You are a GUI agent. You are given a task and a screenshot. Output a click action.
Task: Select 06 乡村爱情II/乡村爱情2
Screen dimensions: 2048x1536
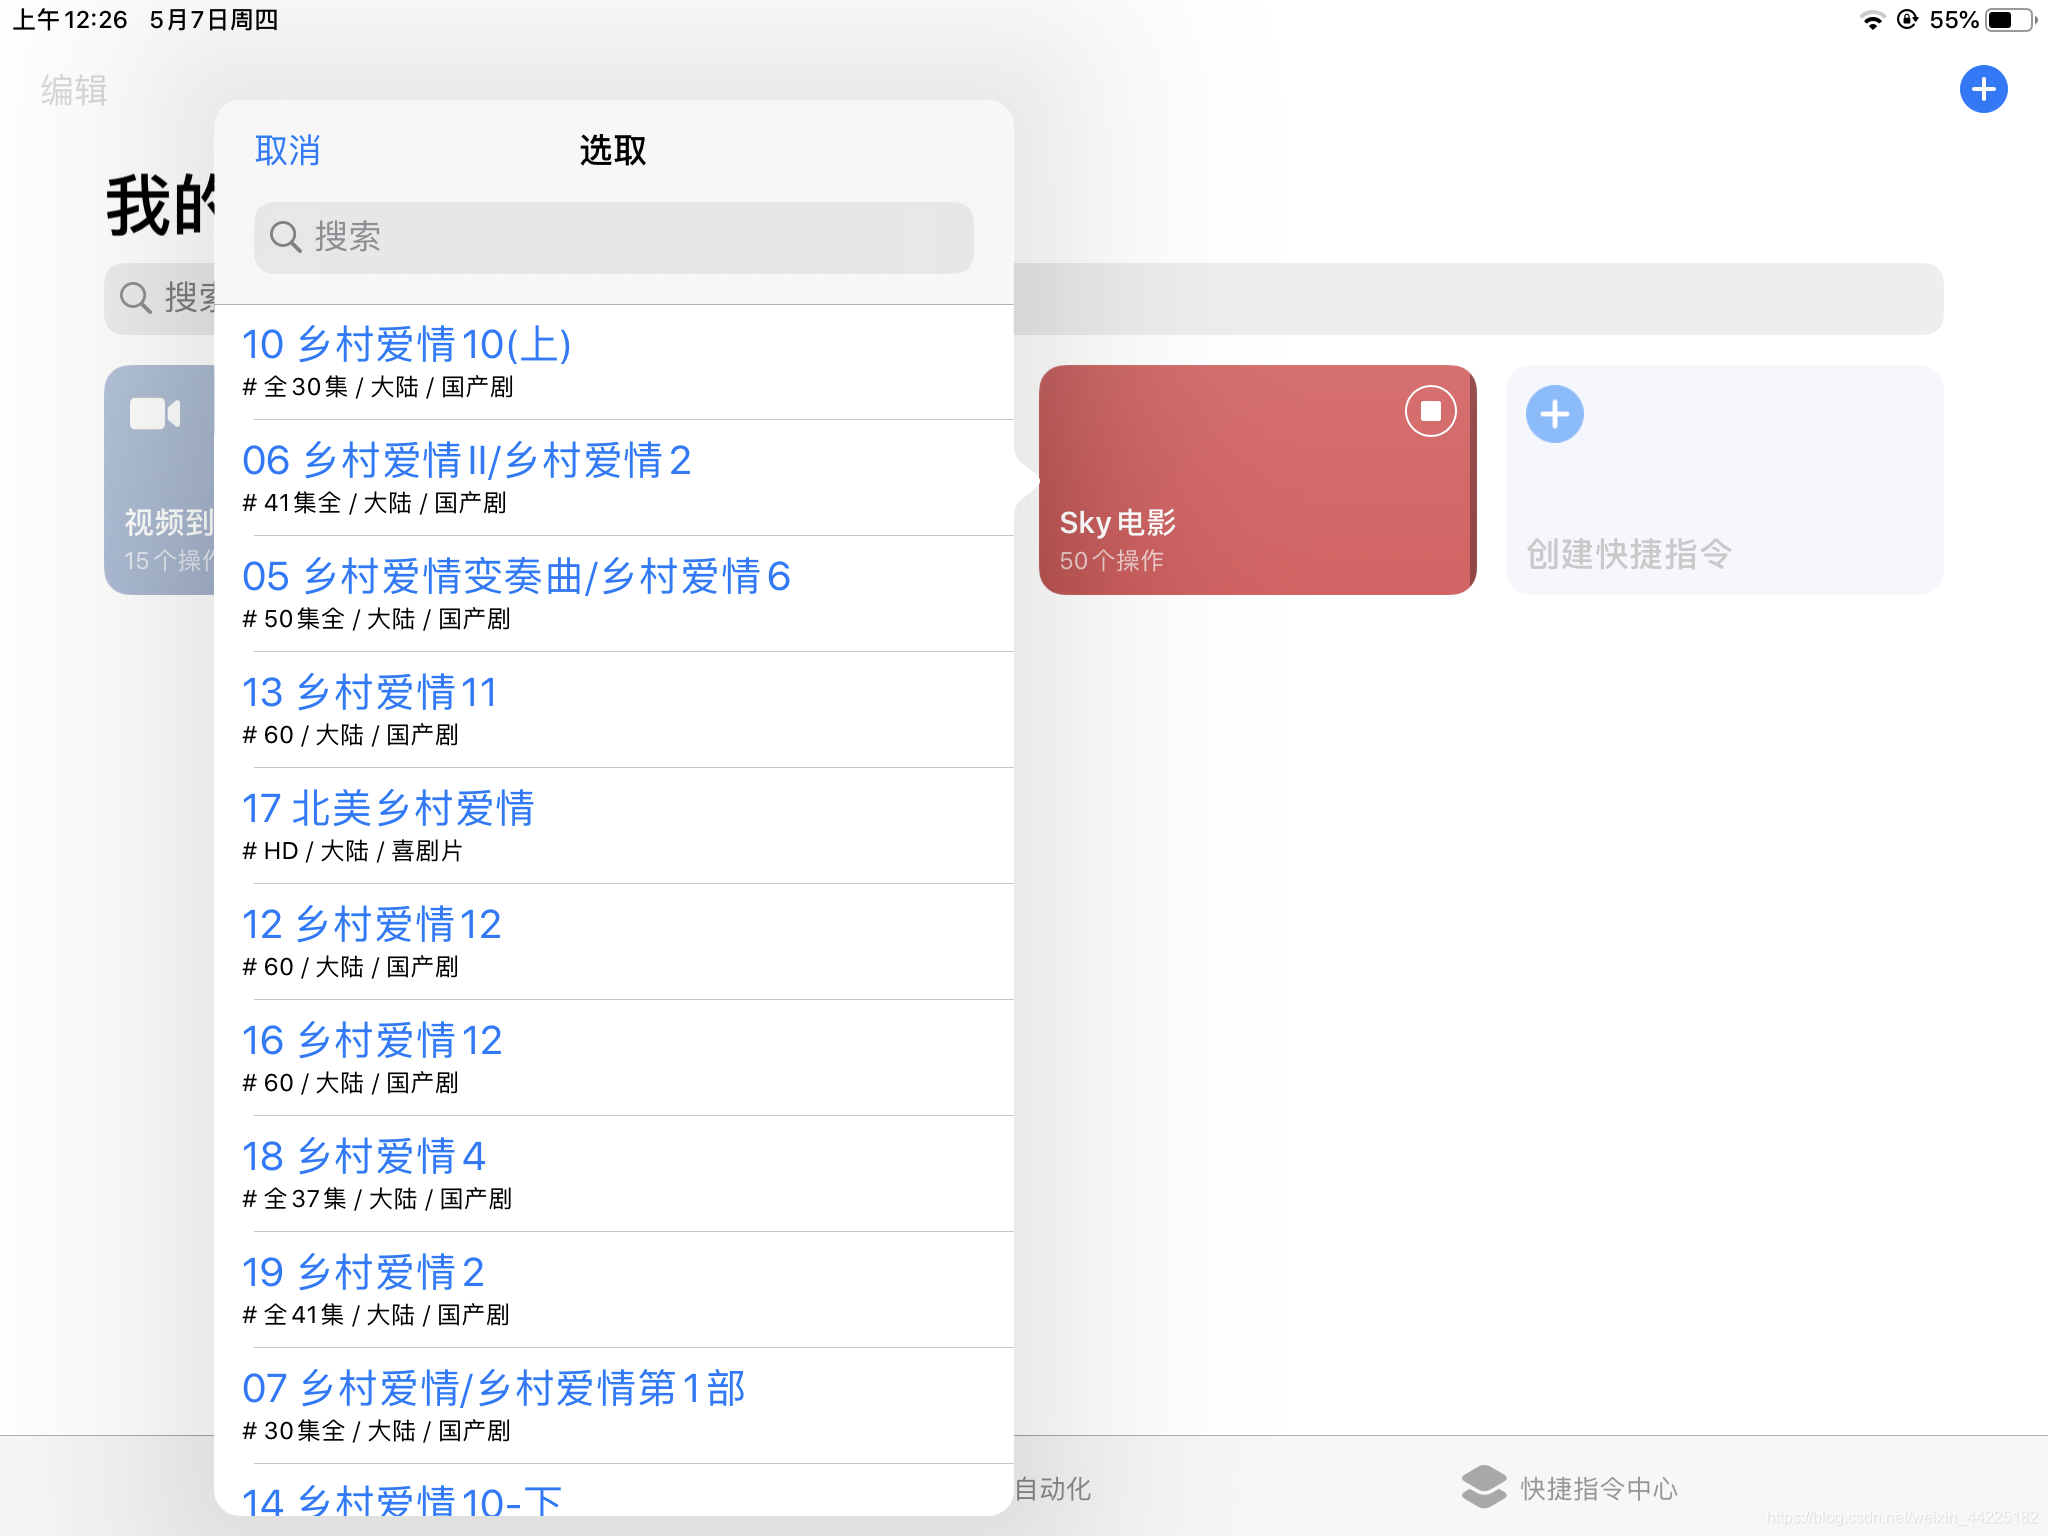(x=613, y=478)
